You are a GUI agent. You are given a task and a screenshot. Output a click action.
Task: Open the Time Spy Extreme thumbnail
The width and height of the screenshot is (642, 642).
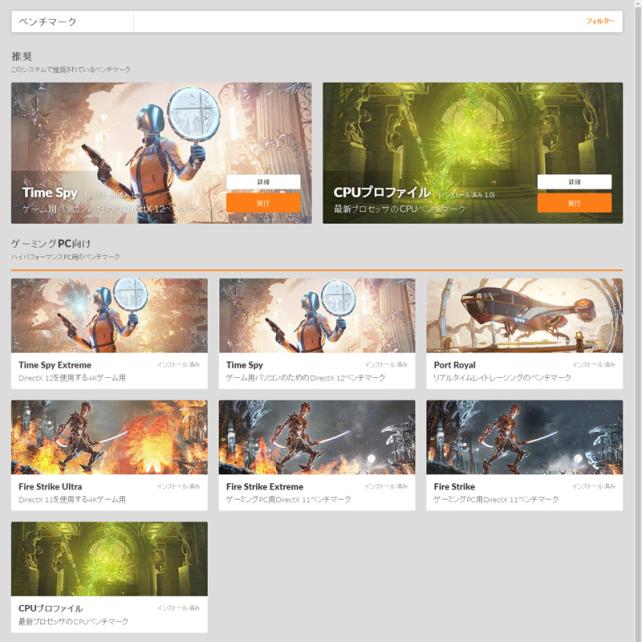click(x=109, y=315)
